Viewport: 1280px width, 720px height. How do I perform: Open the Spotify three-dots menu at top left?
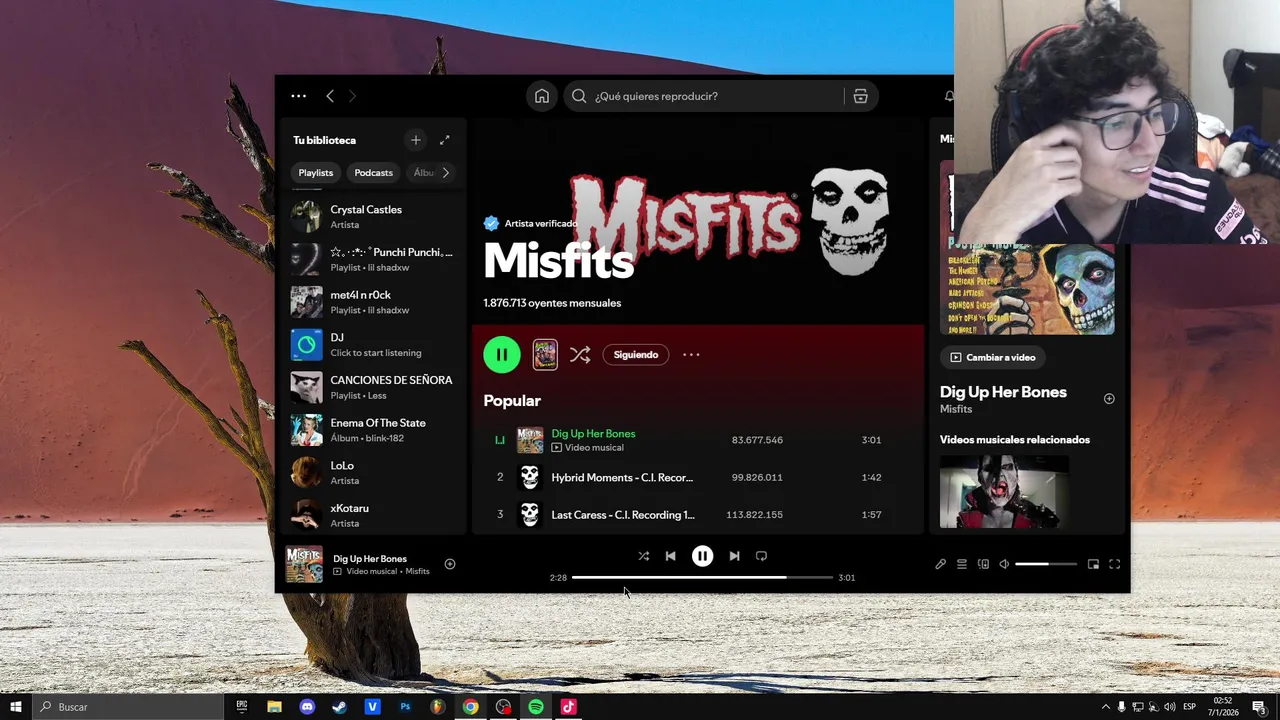[x=298, y=96]
